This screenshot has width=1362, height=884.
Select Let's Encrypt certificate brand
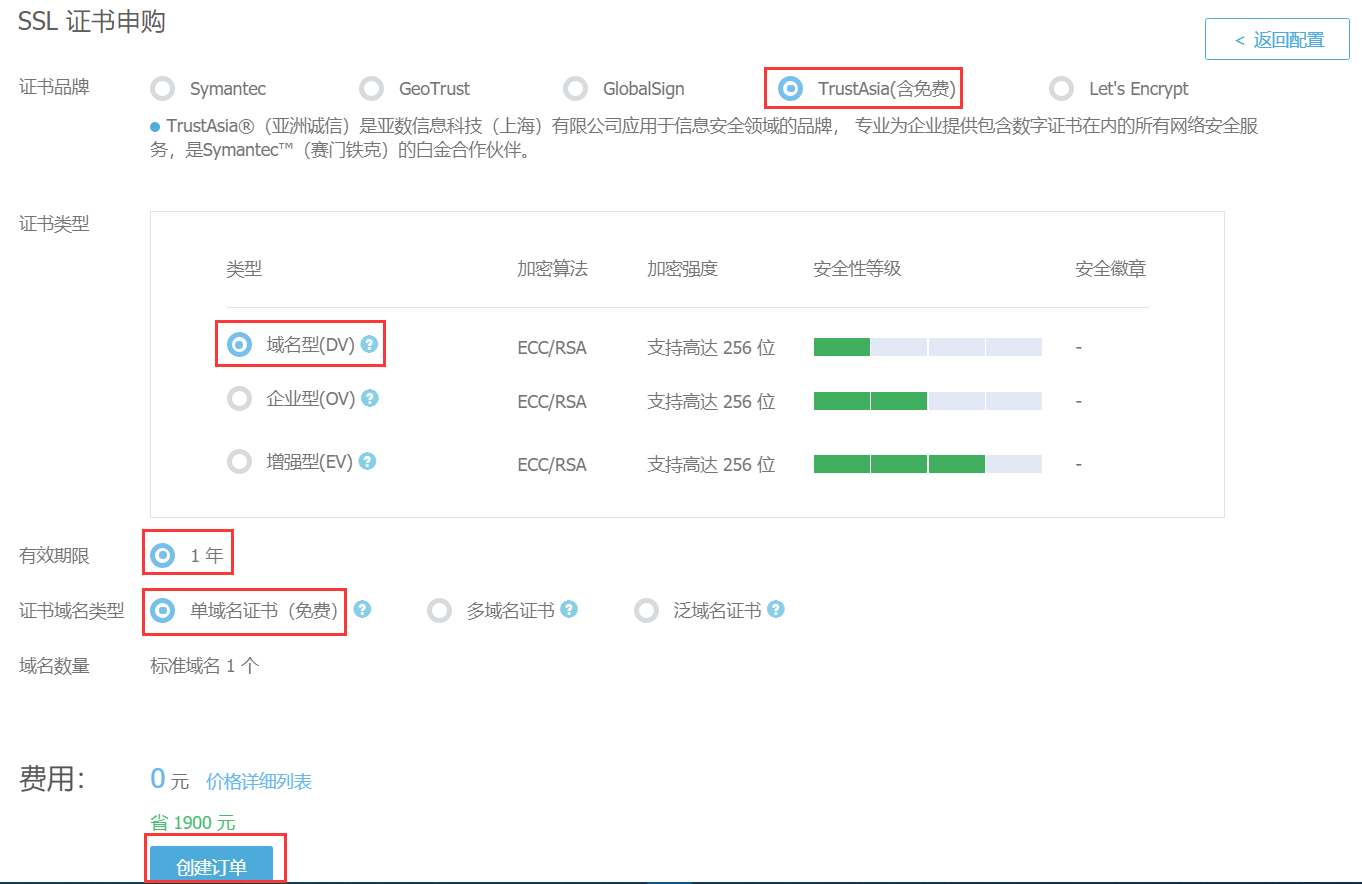(1061, 89)
